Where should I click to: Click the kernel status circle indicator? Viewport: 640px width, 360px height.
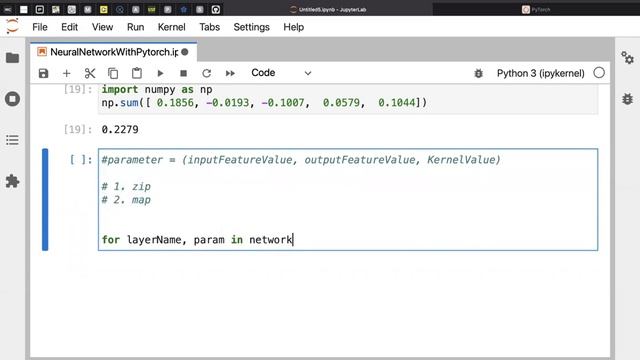point(599,73)
